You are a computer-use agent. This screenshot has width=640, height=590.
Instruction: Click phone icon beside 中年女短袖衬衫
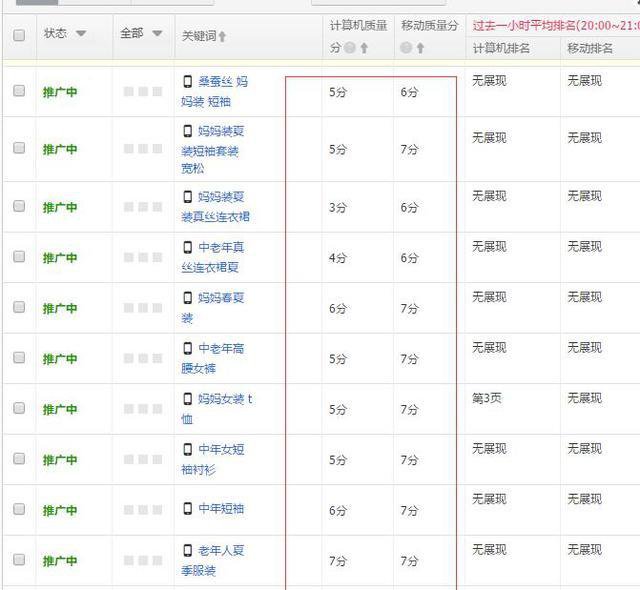187,450
